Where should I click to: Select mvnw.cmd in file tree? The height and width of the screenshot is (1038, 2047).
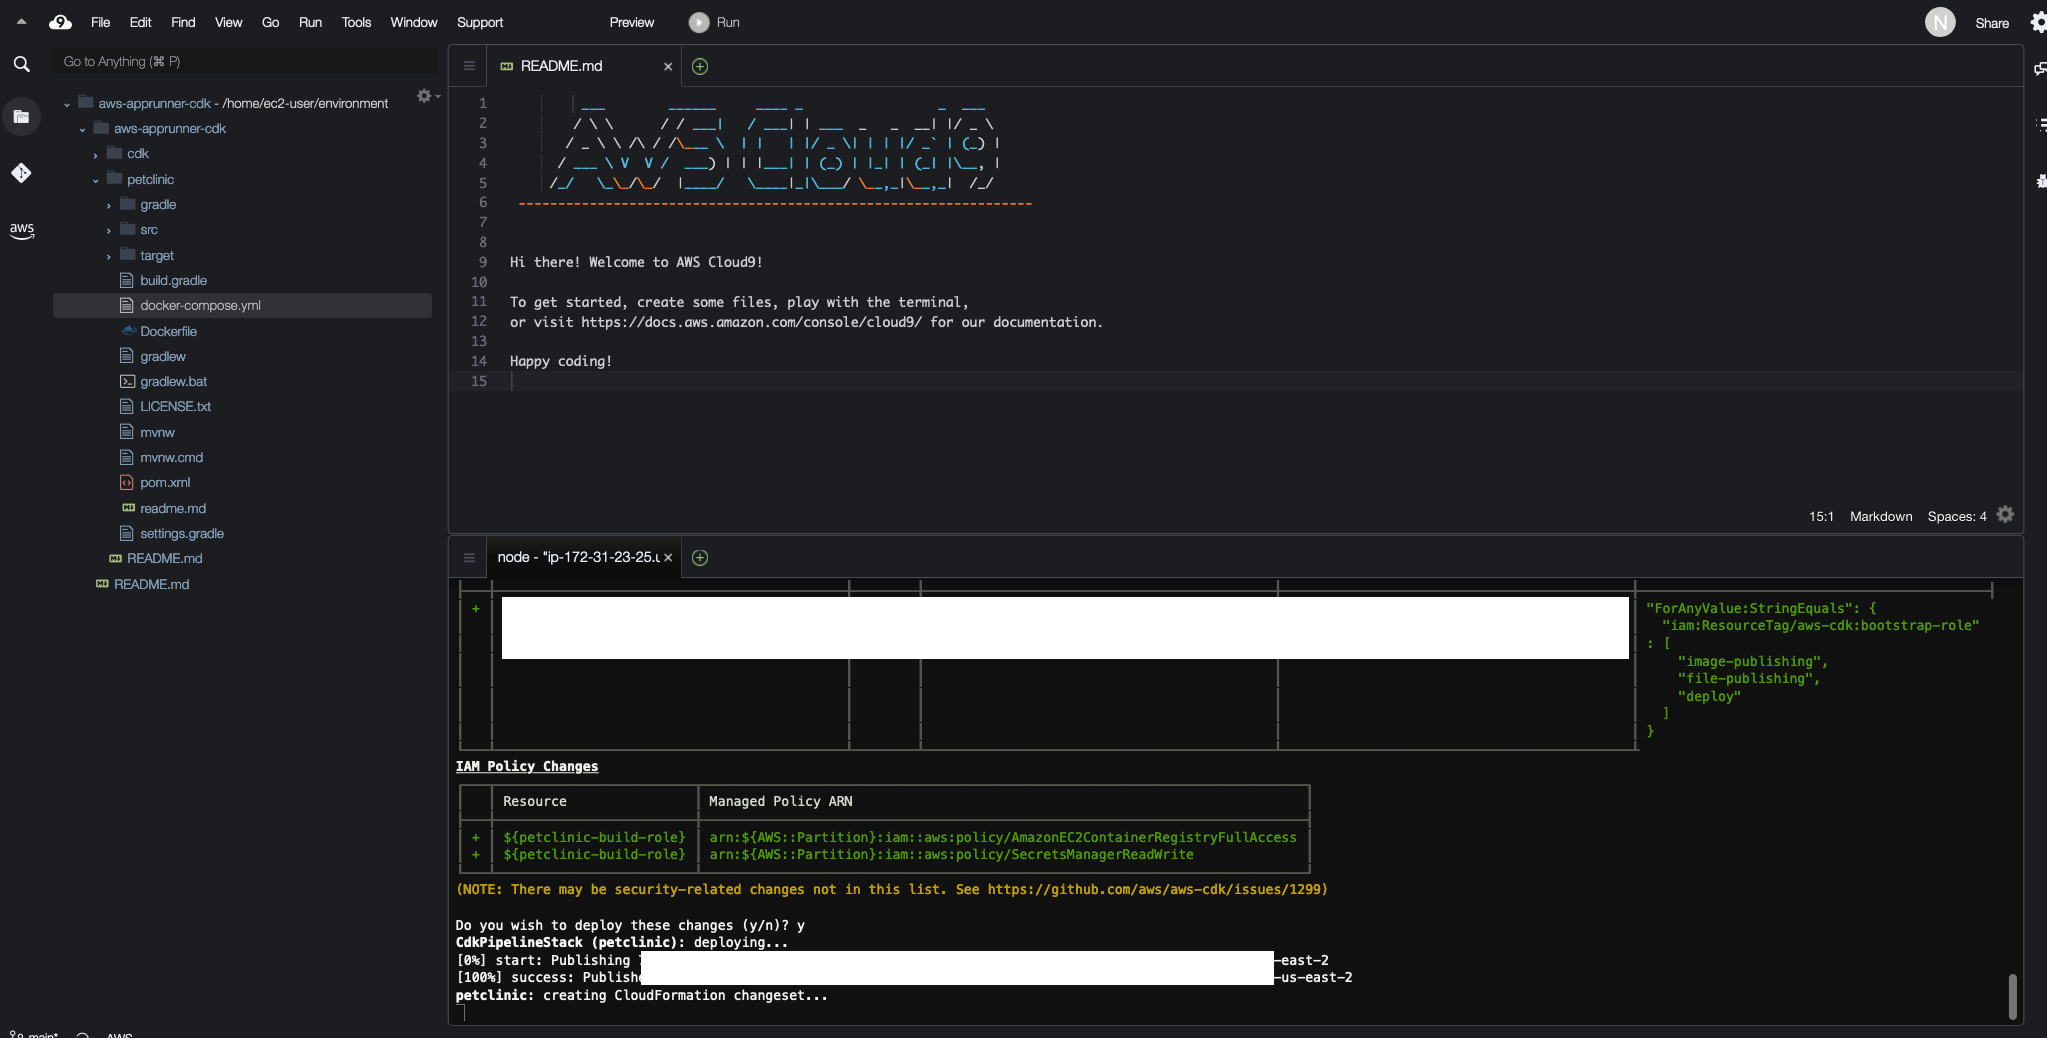tap(171, 457)
